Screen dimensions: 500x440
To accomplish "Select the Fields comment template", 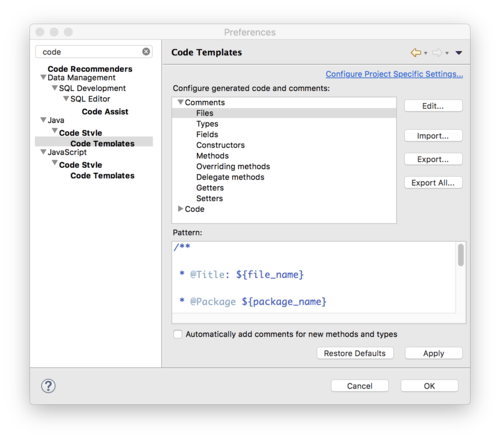I will click(x=207, y=135).
